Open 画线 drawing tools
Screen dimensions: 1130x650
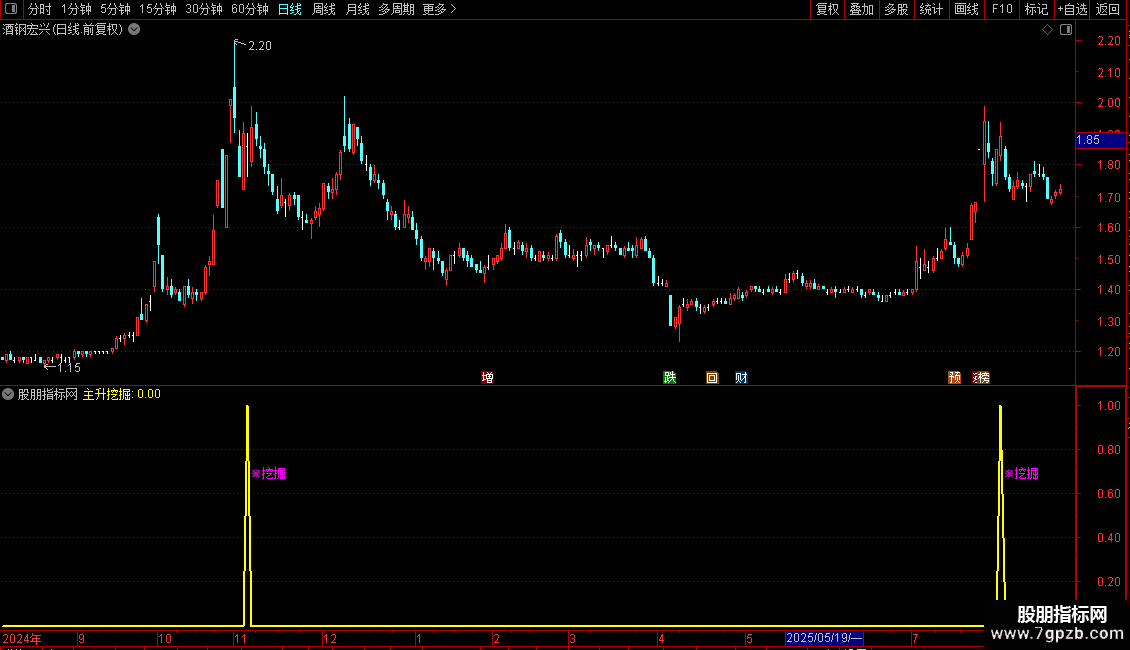click(x=966, y=9)
